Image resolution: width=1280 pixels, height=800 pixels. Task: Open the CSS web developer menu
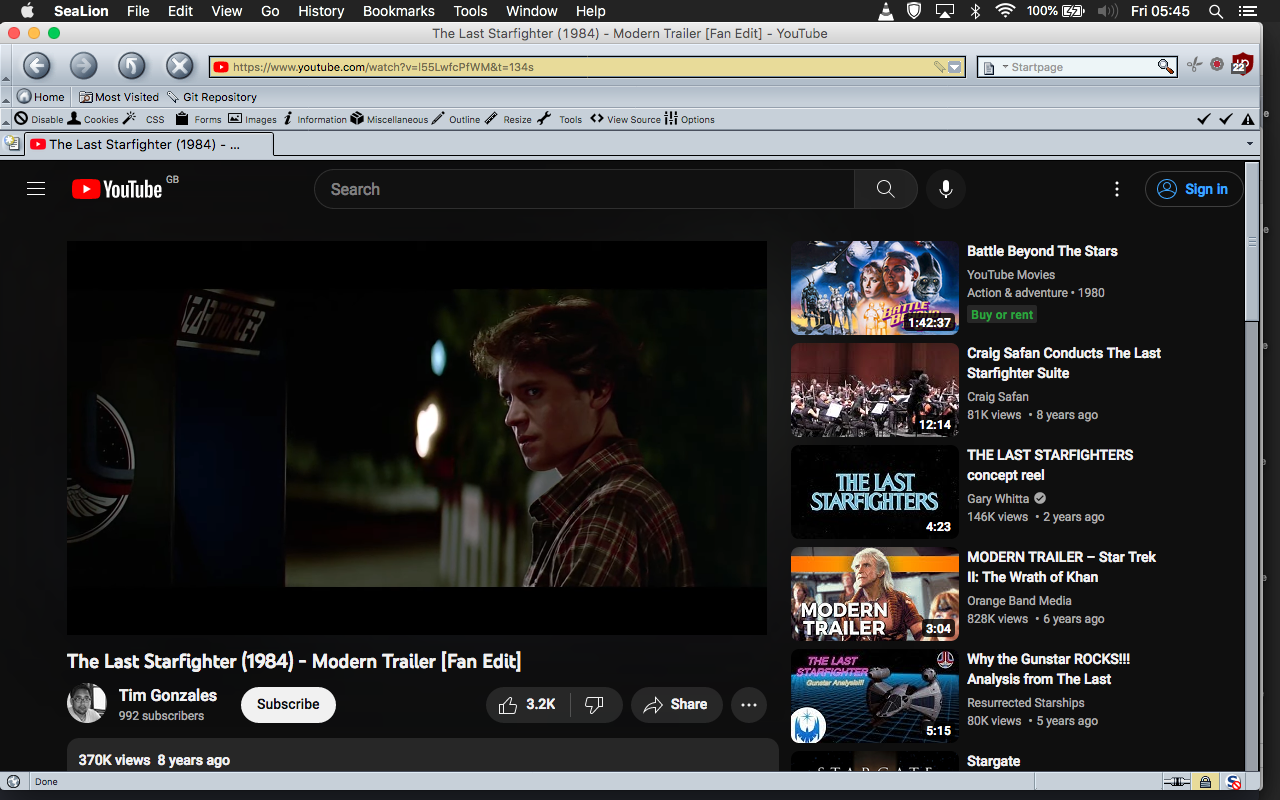pos(144,119)
